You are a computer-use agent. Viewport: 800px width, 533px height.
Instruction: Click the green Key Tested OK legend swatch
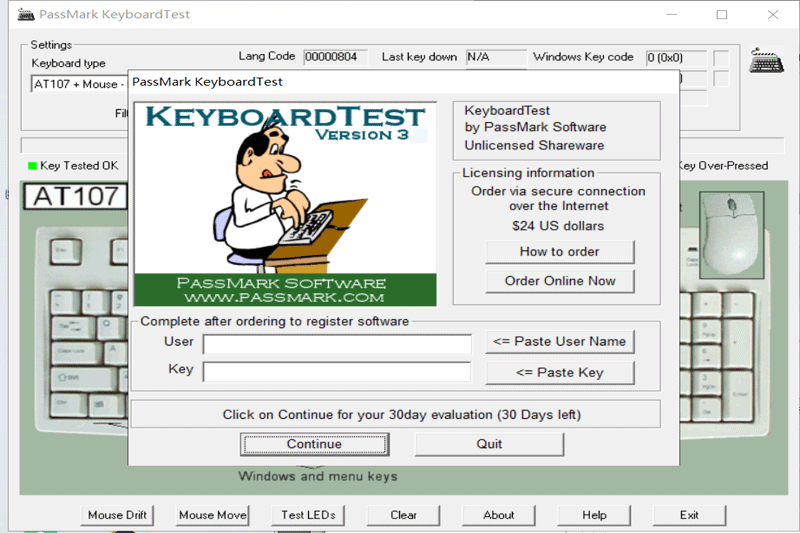point(33,166)
